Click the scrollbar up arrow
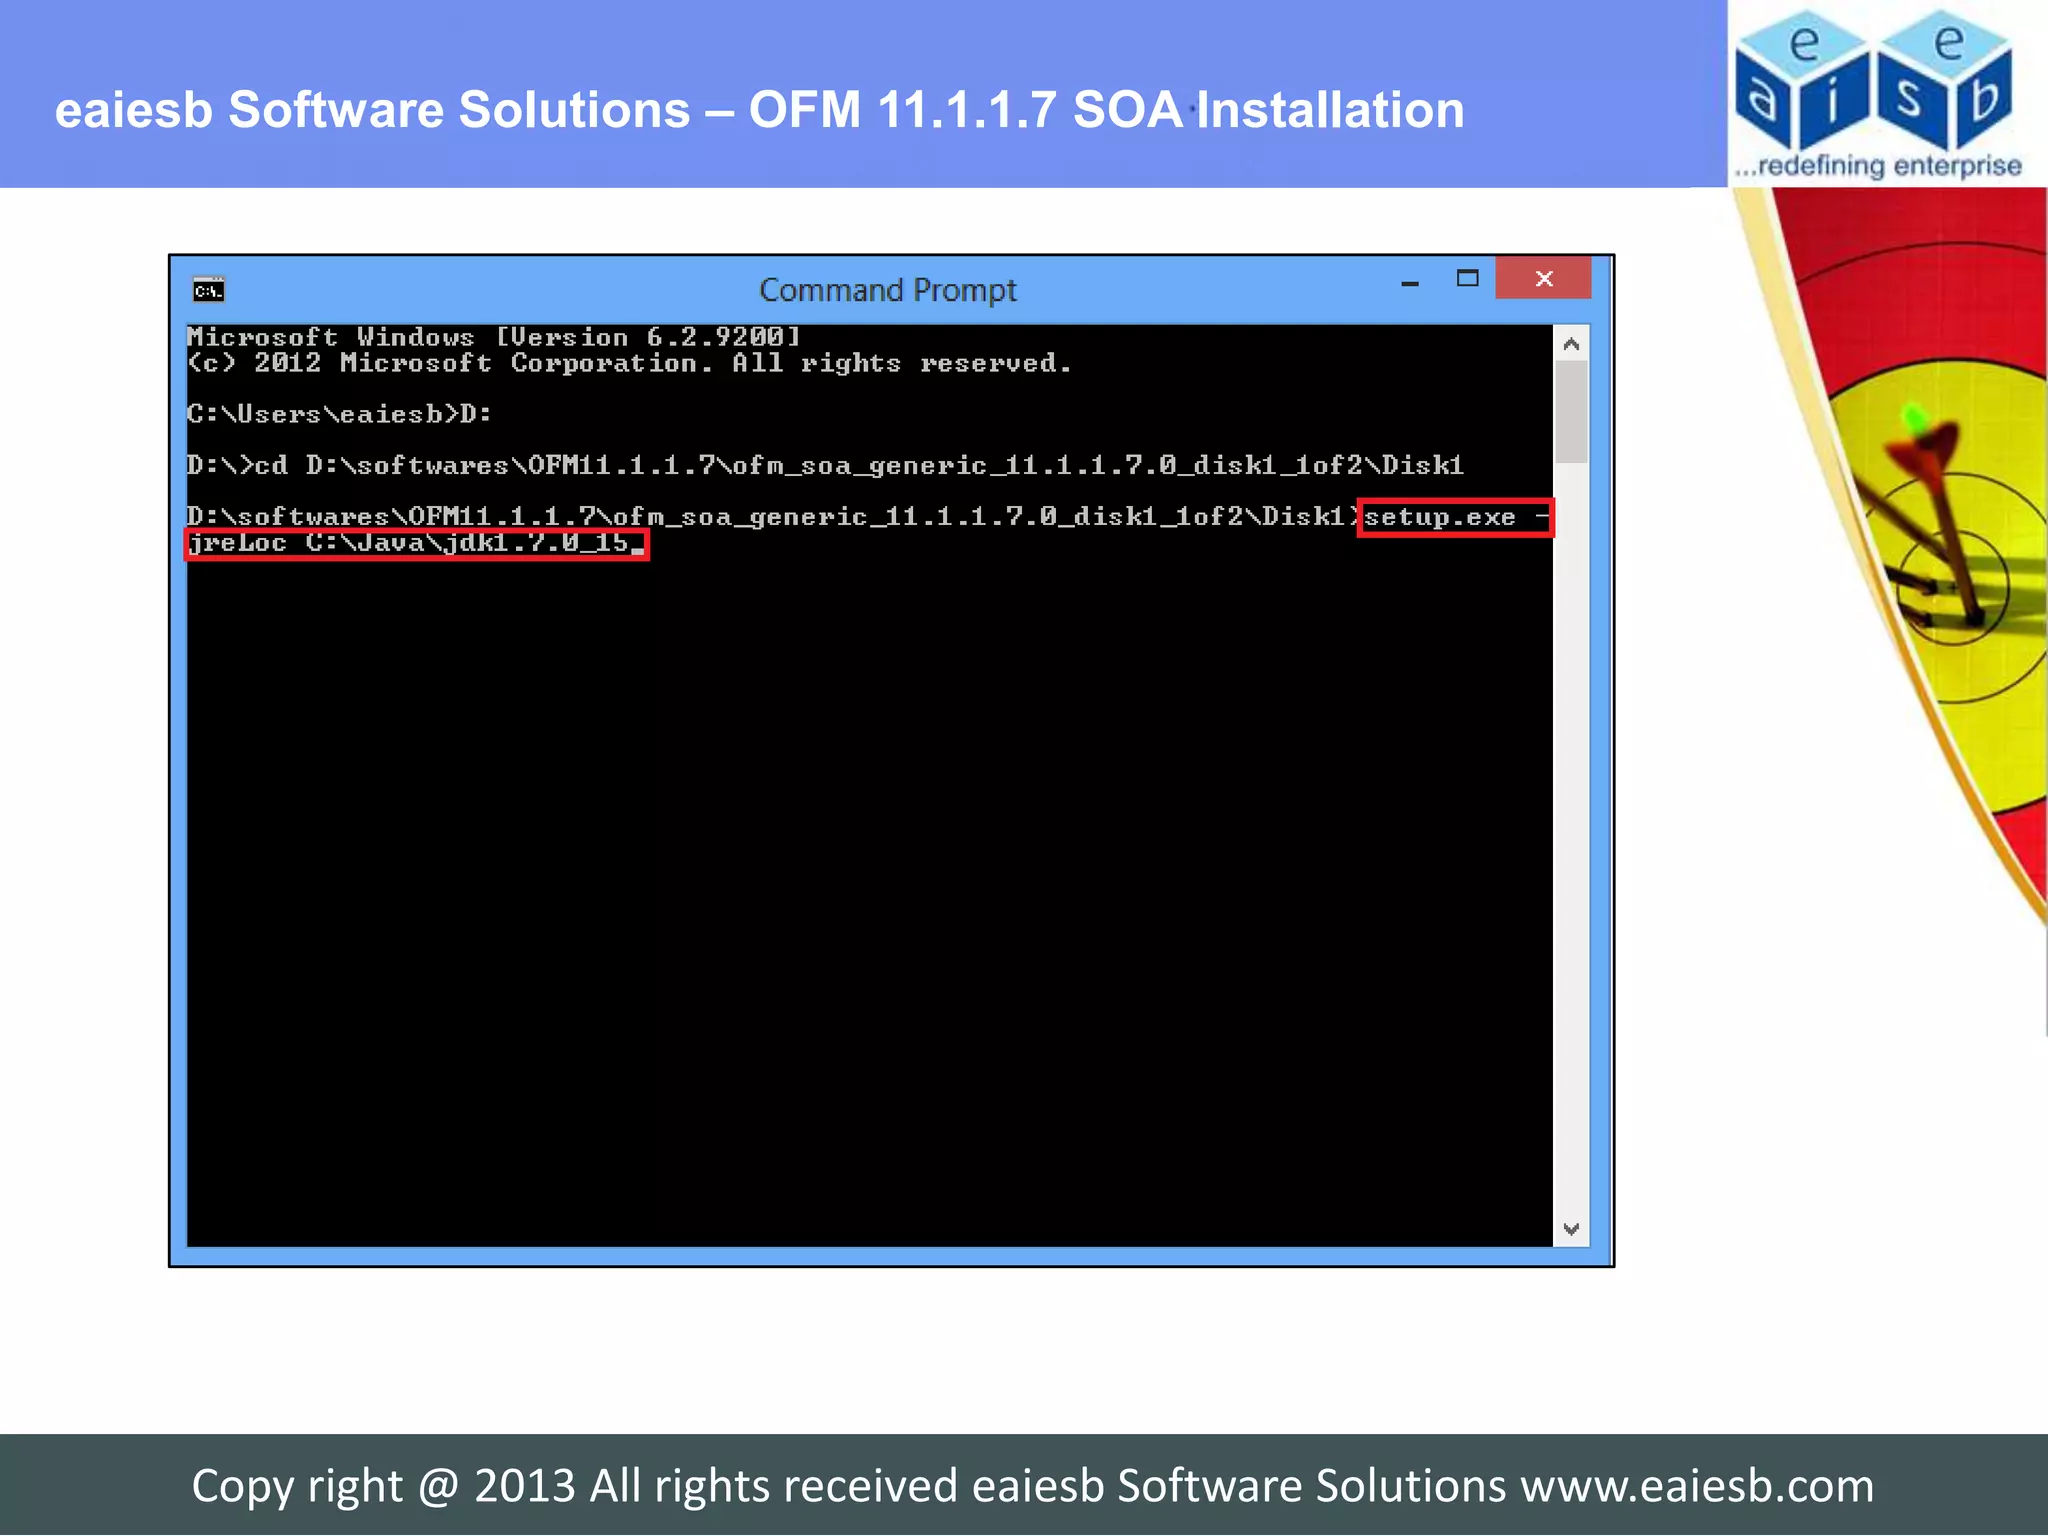The image size is (2048, 1536). 1571,344
